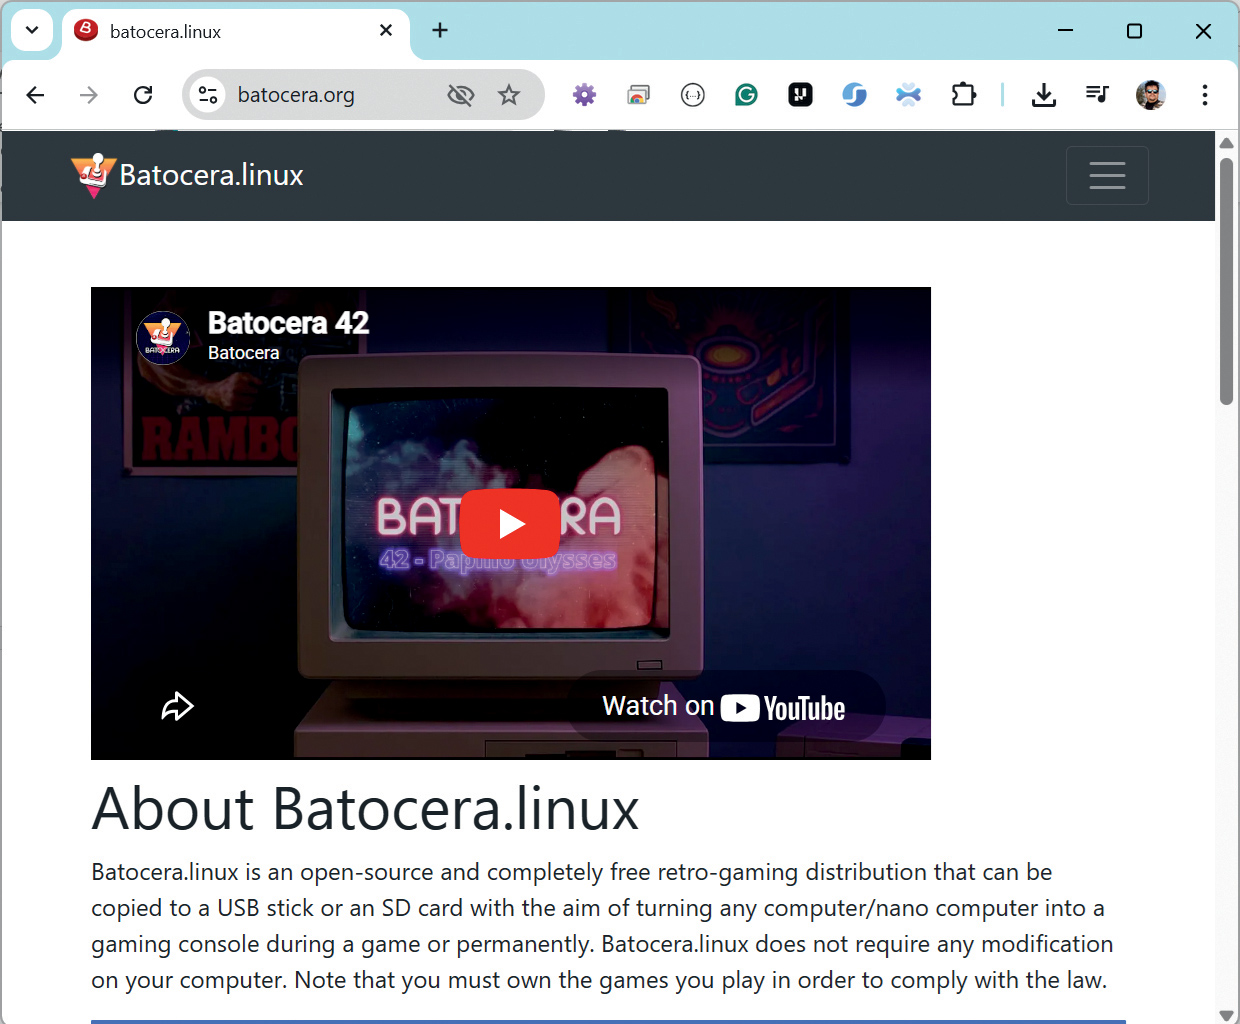Open the Chrome profile avatar

(1151, 95)
